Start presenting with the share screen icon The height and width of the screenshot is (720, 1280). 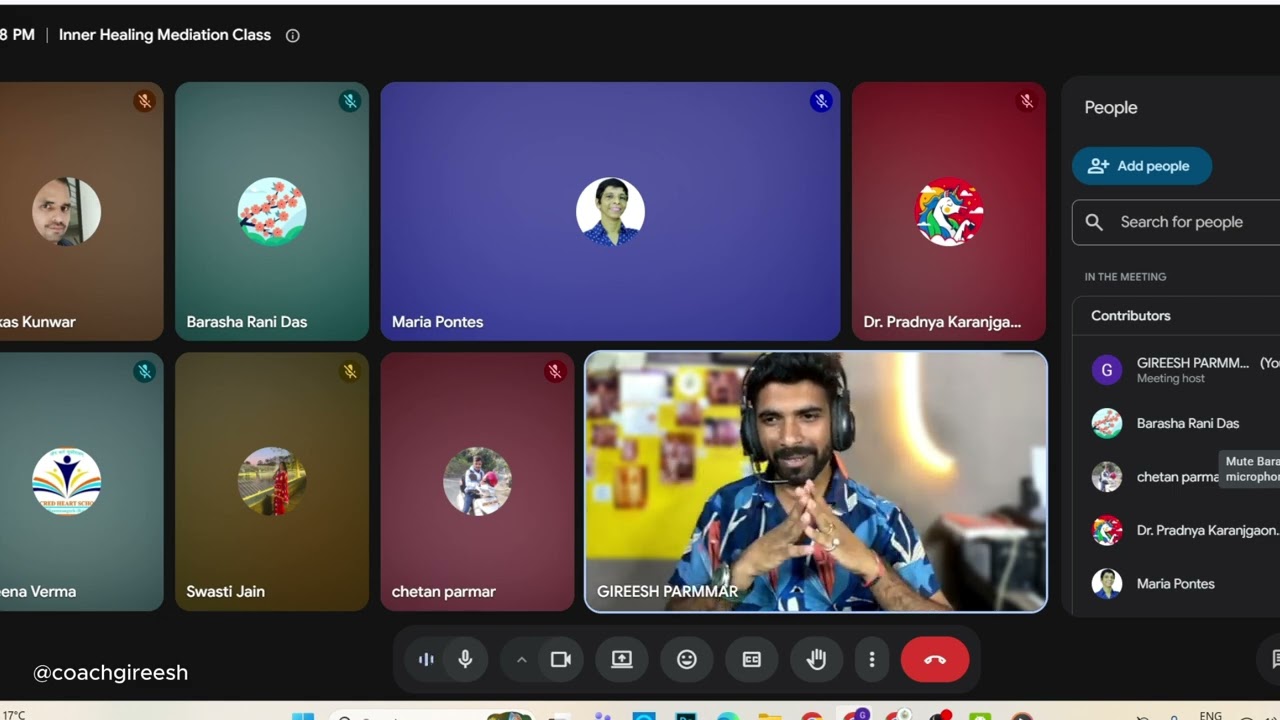pos(622,659)
